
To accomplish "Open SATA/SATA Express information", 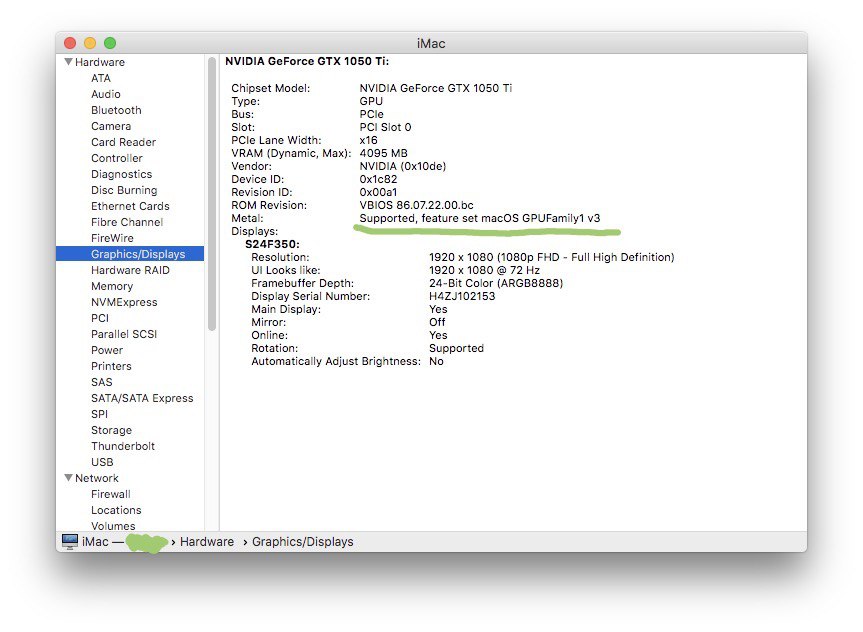I will coord(142,397).
